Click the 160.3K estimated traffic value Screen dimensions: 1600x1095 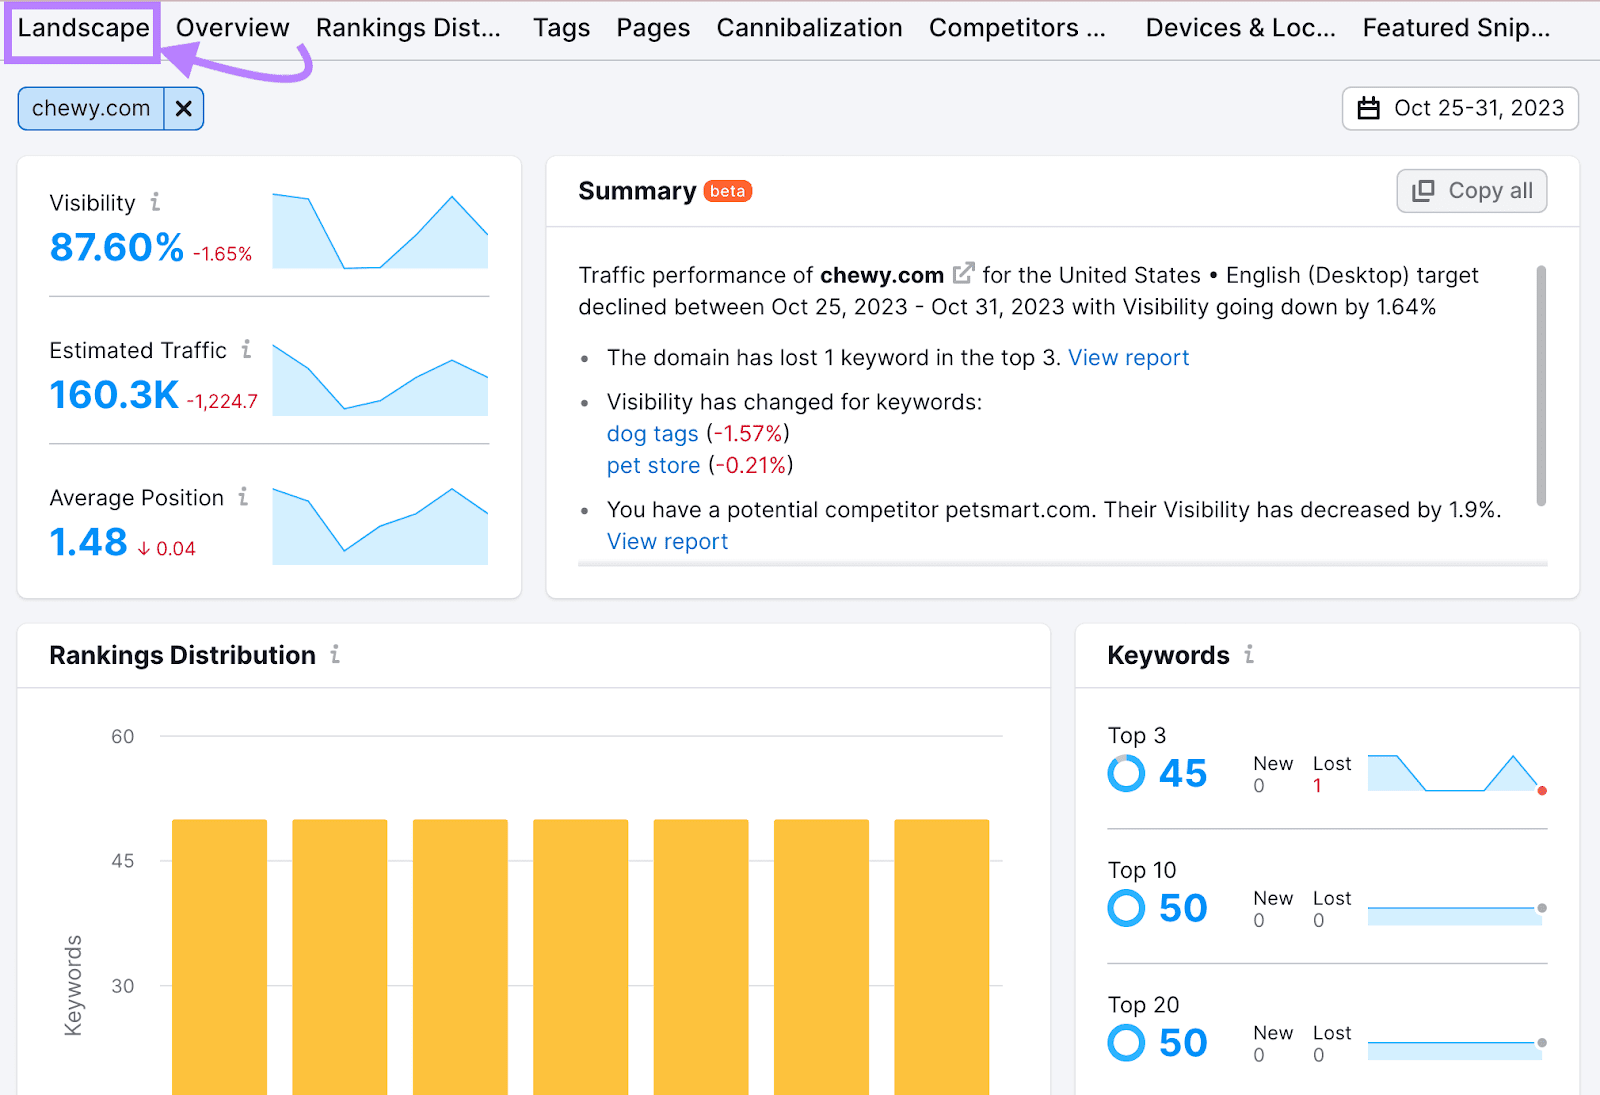(114, 395)
